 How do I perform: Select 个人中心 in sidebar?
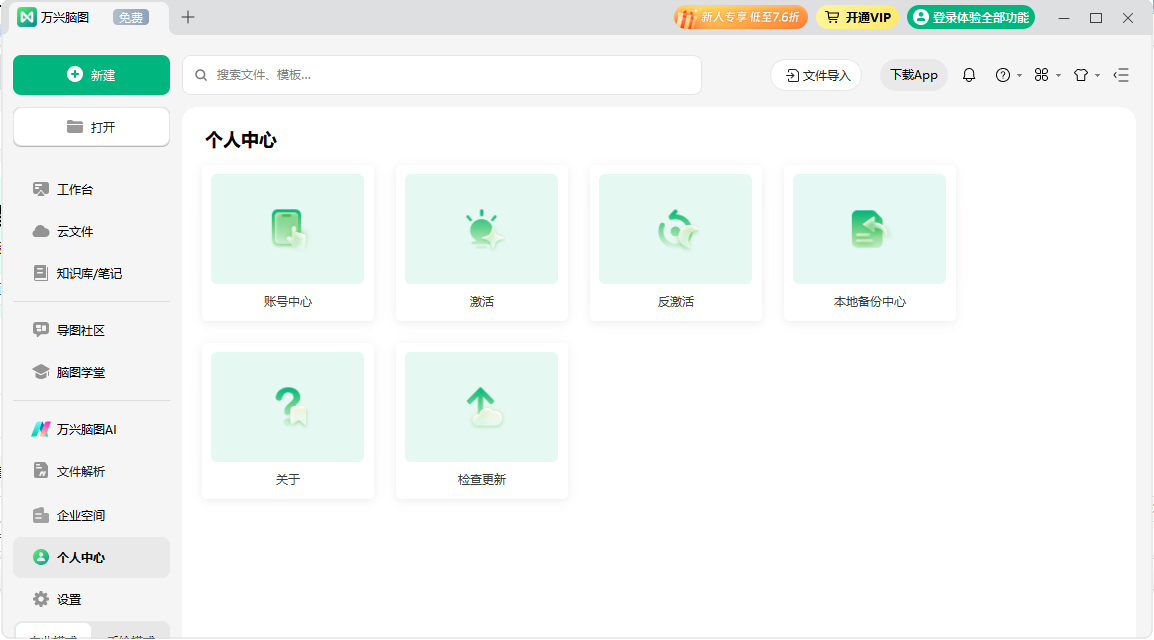(91, 557)
